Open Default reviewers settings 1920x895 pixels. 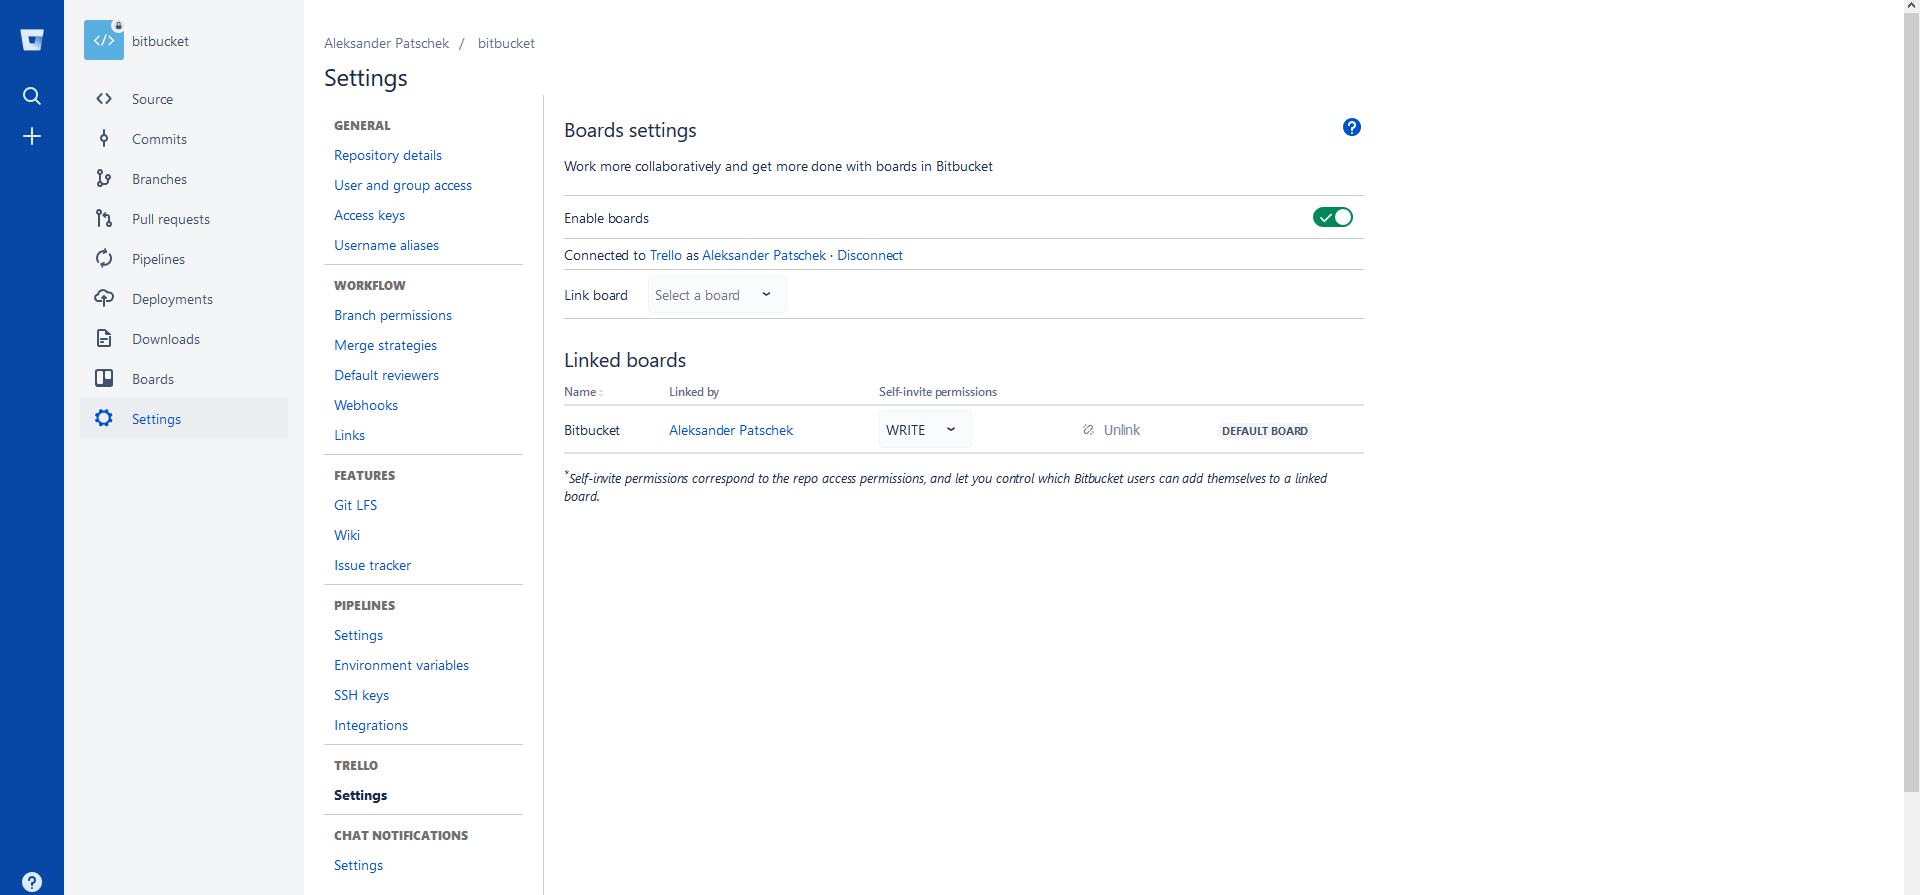386,375
